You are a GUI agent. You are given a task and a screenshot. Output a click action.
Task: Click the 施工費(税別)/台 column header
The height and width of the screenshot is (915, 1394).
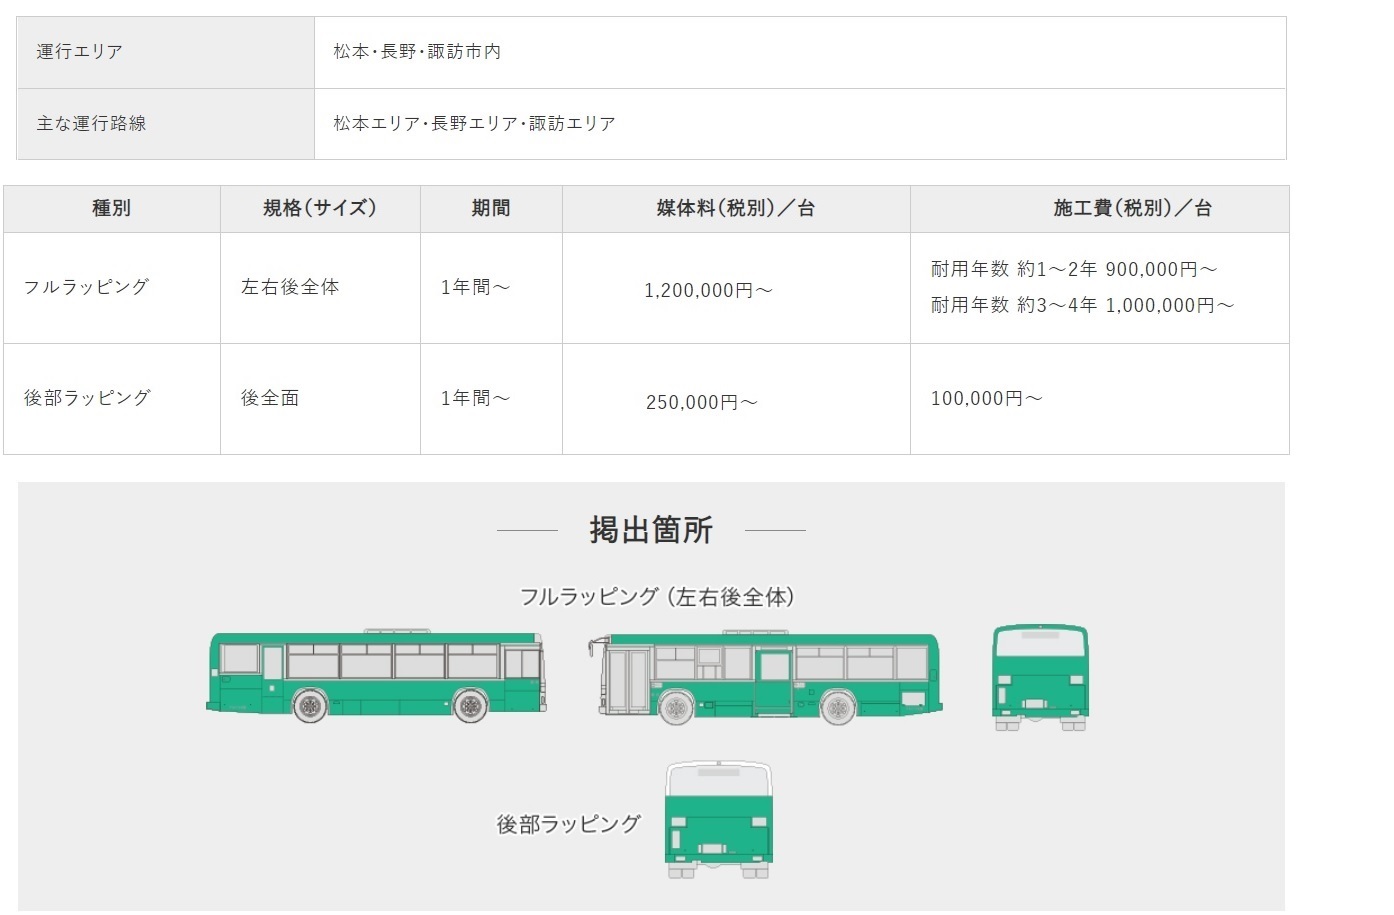[x=1132, y=208]
